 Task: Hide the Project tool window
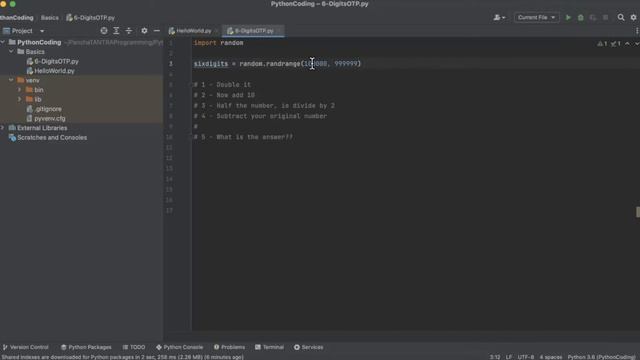tap(157, 31)
